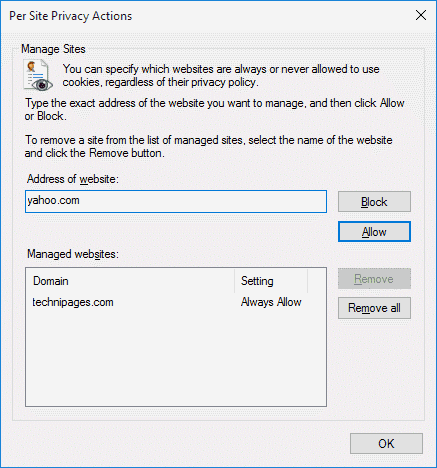Click the Block button
The height and width of the screenshot is (468, 437).
pos(374,202)
